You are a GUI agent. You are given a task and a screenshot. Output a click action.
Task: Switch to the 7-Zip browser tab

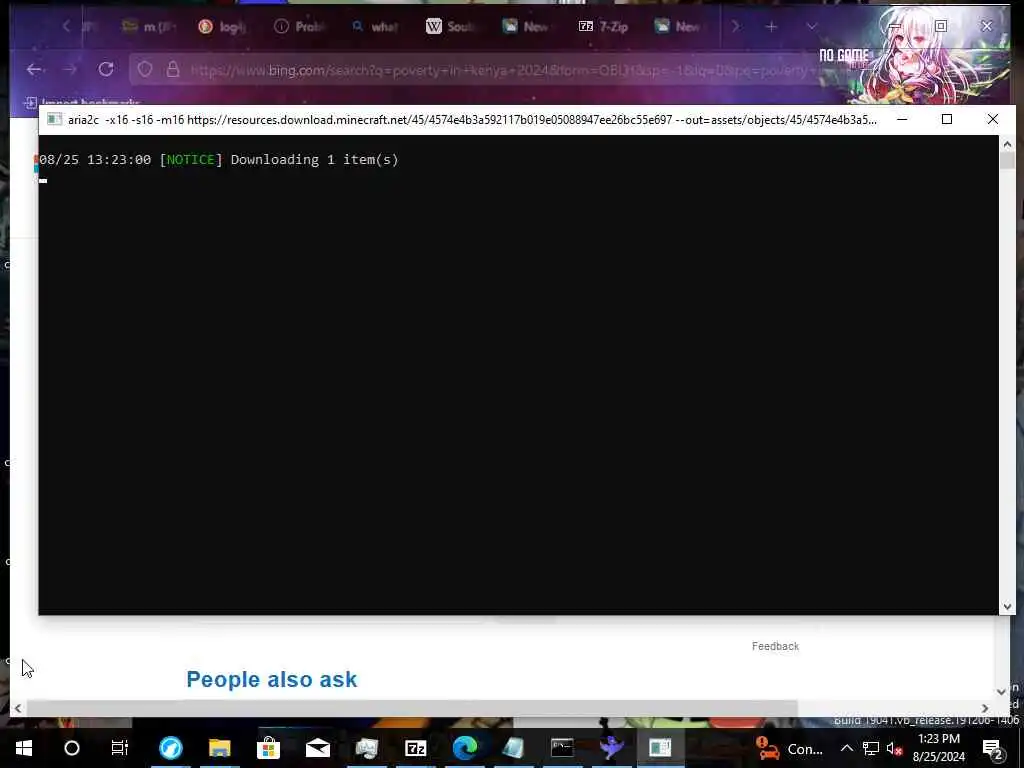point(603,26)
